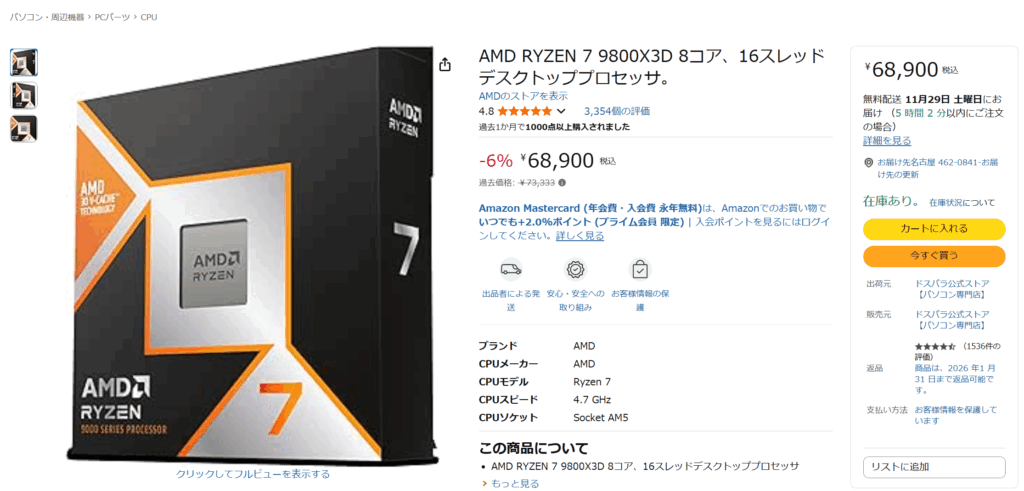The height and width of the screenshot is (491, 1024).
Task: Click the 今すぐ買う button
Action: (x=934, y=256)
